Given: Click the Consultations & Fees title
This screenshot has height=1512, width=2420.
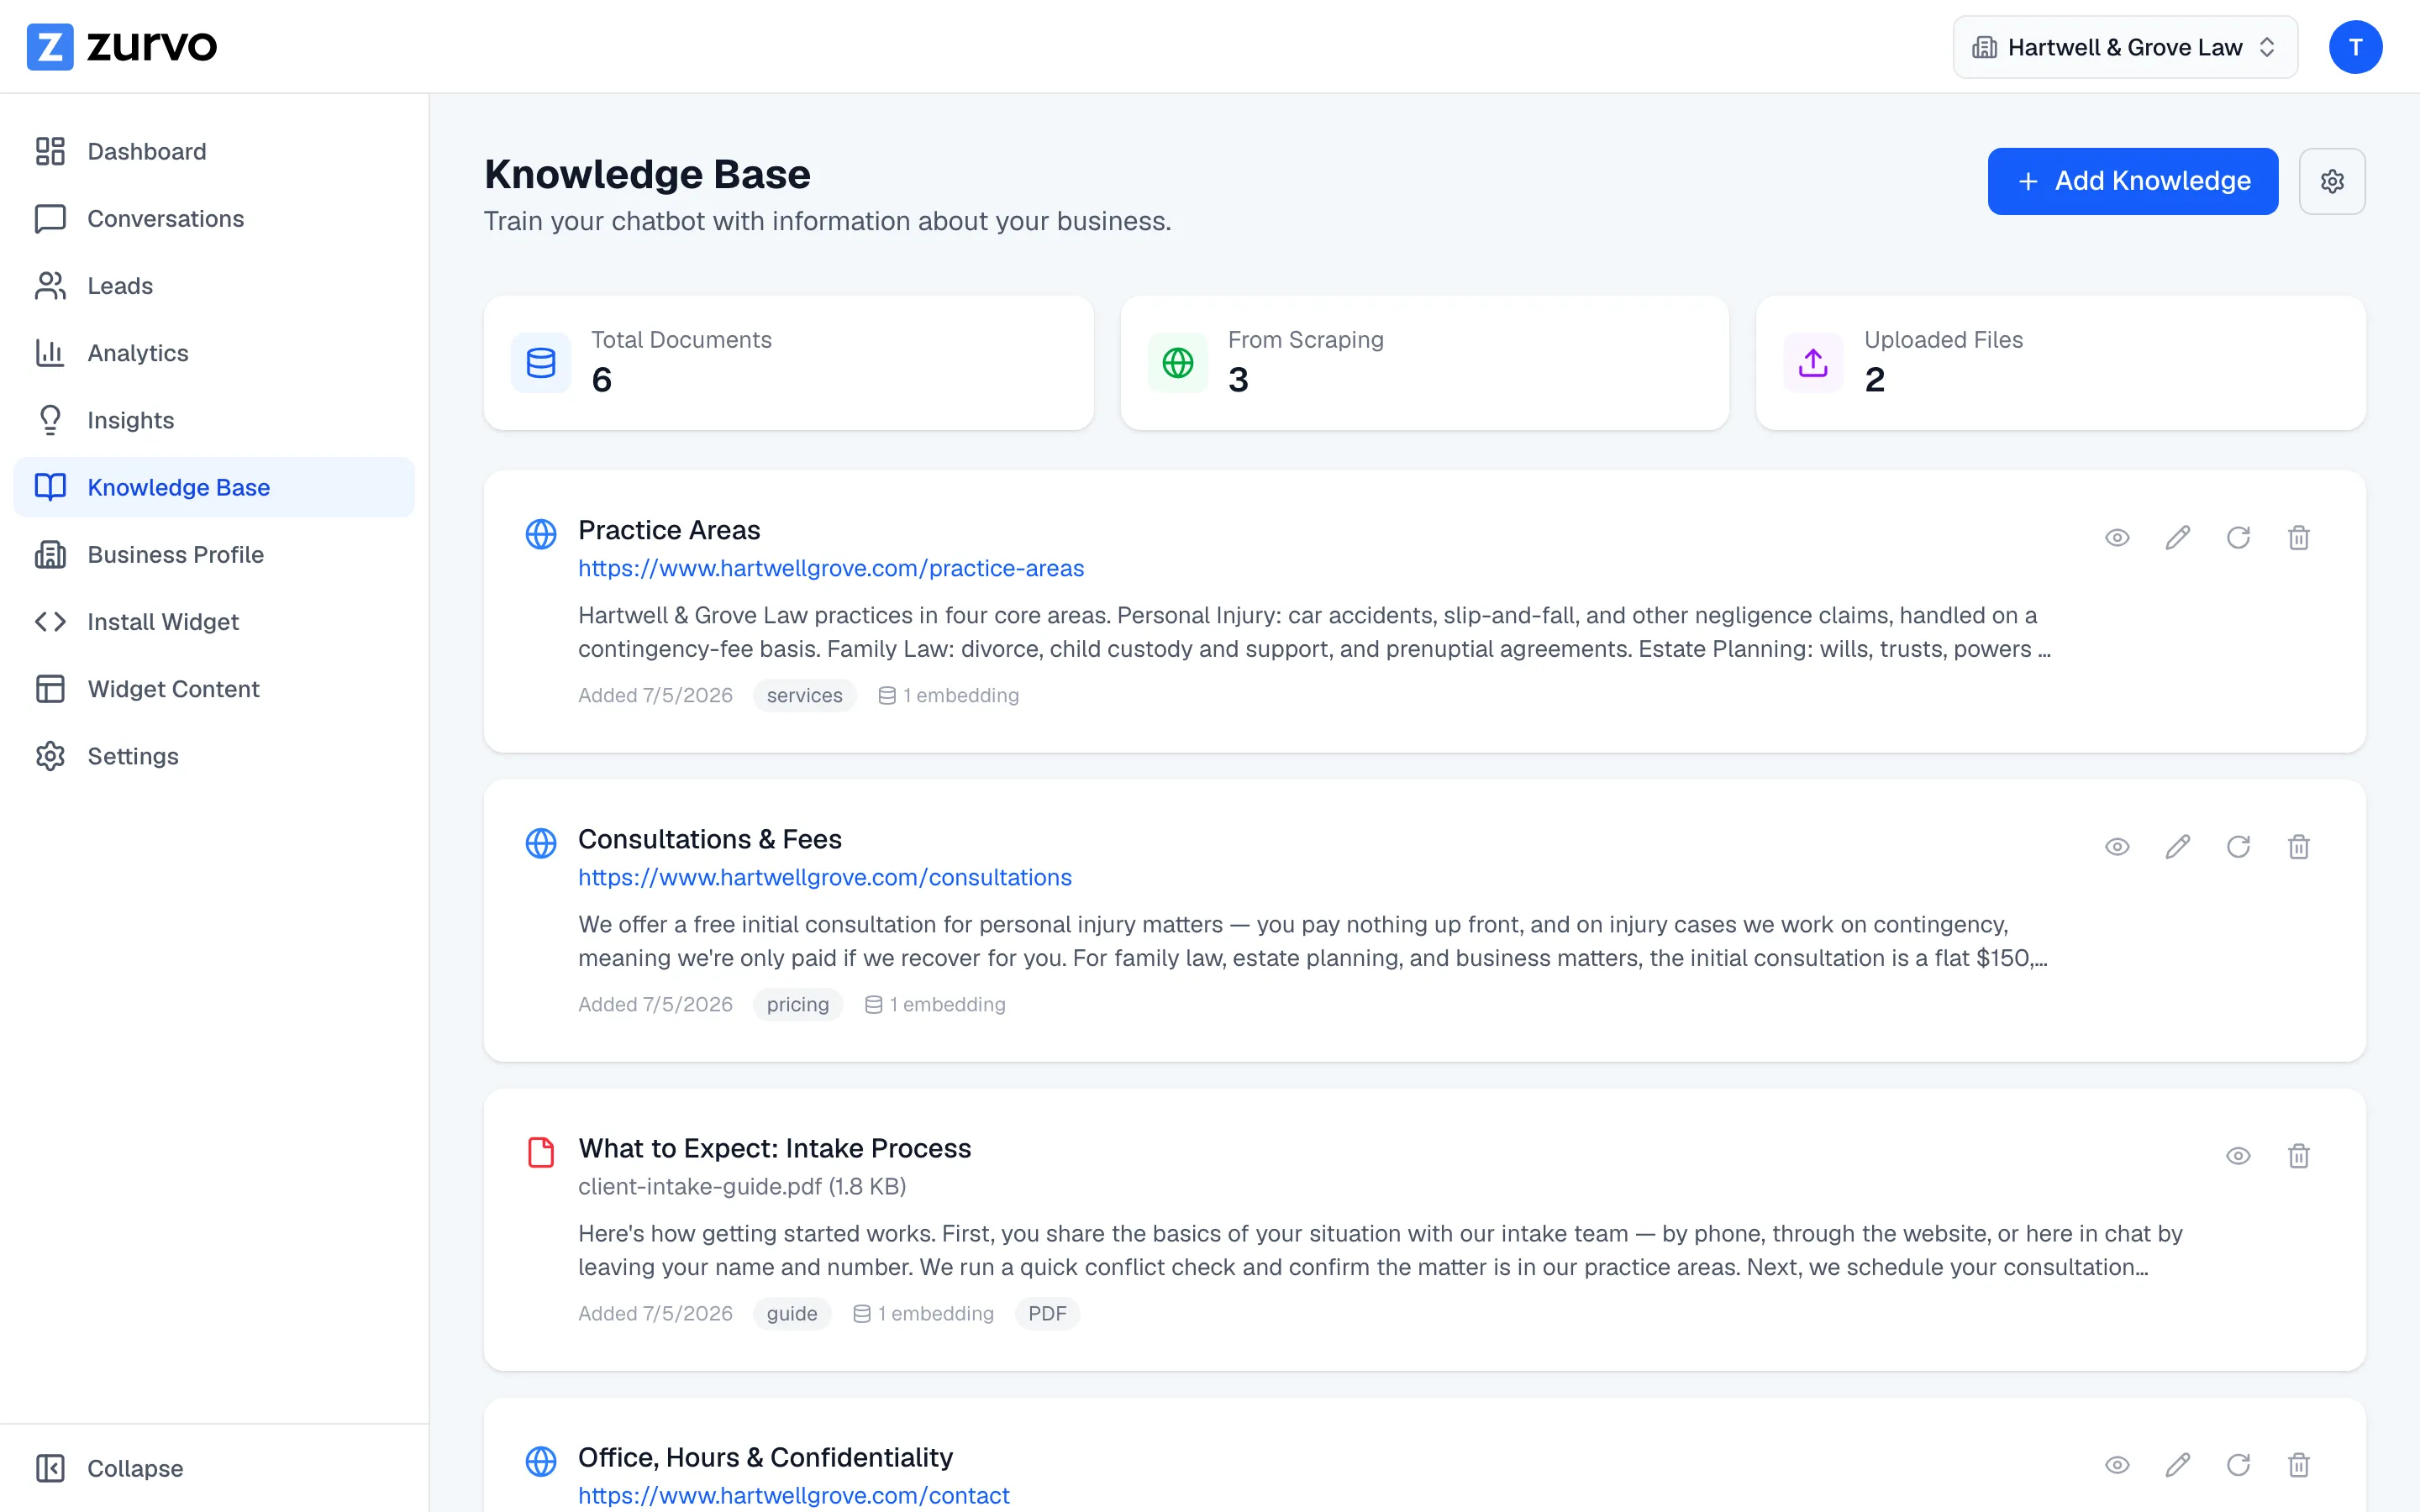Looking at the screenshot, I should [710, 839].
